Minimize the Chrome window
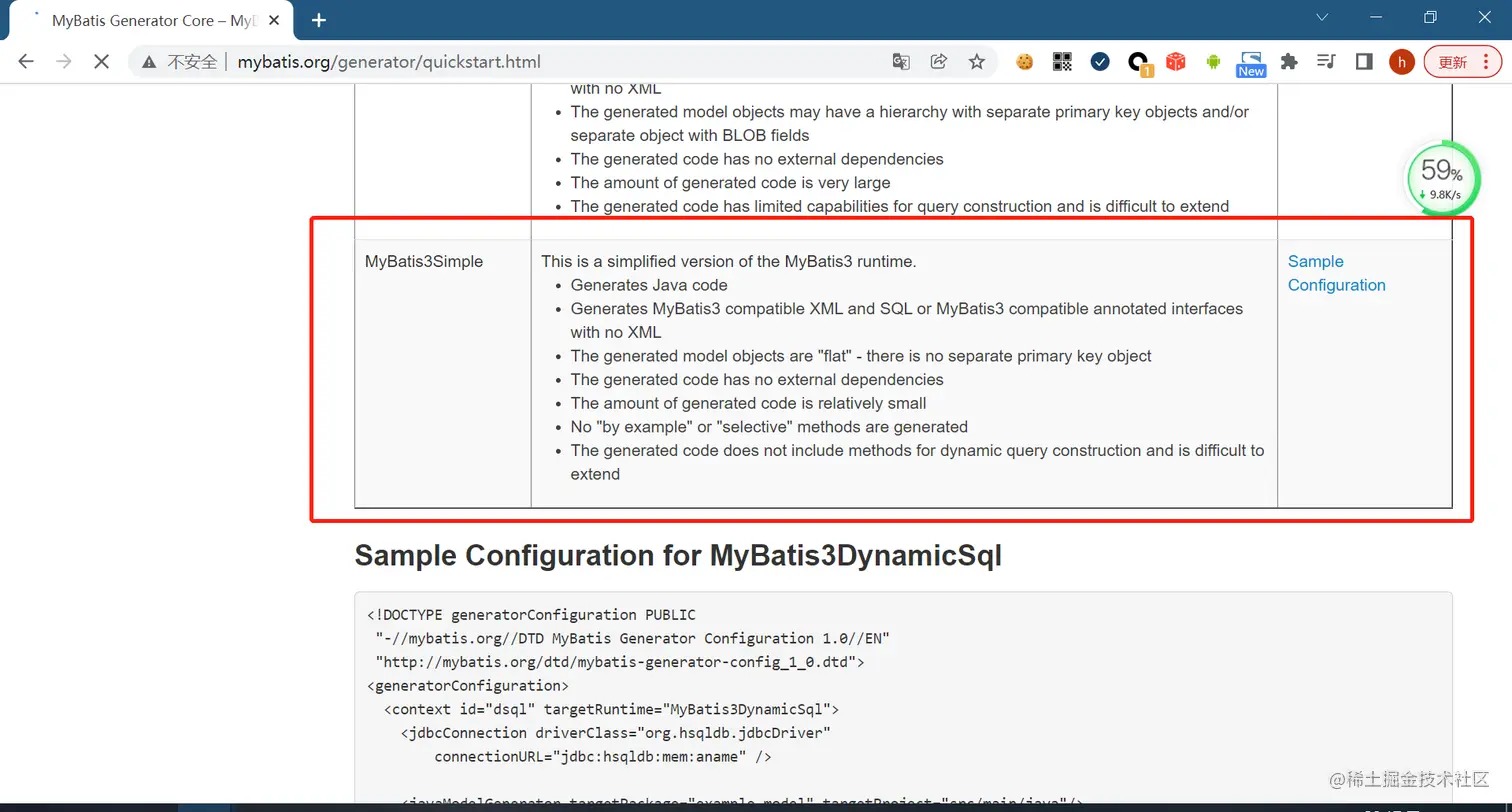Screen dimensions: 1512x812 1376,17
